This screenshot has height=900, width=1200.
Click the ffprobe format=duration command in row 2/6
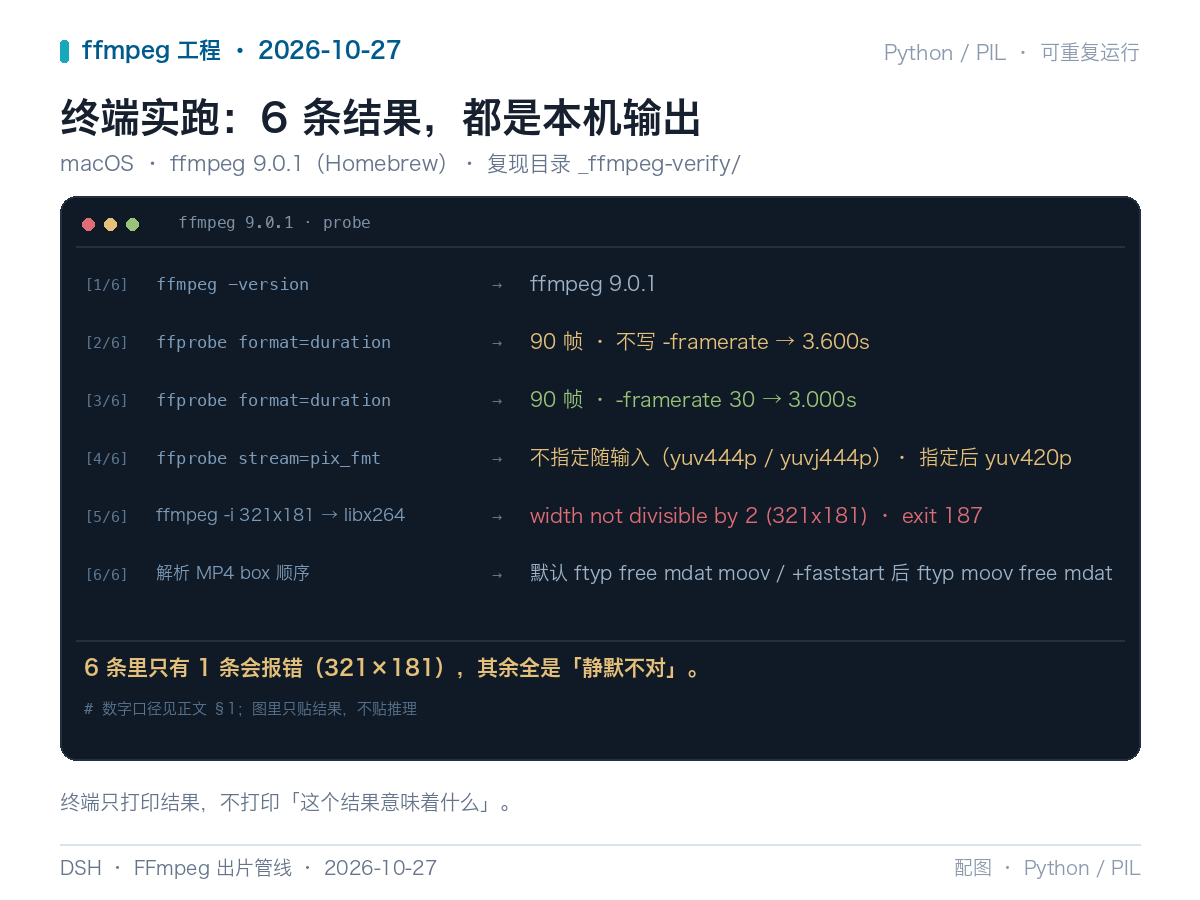(273, 342)
